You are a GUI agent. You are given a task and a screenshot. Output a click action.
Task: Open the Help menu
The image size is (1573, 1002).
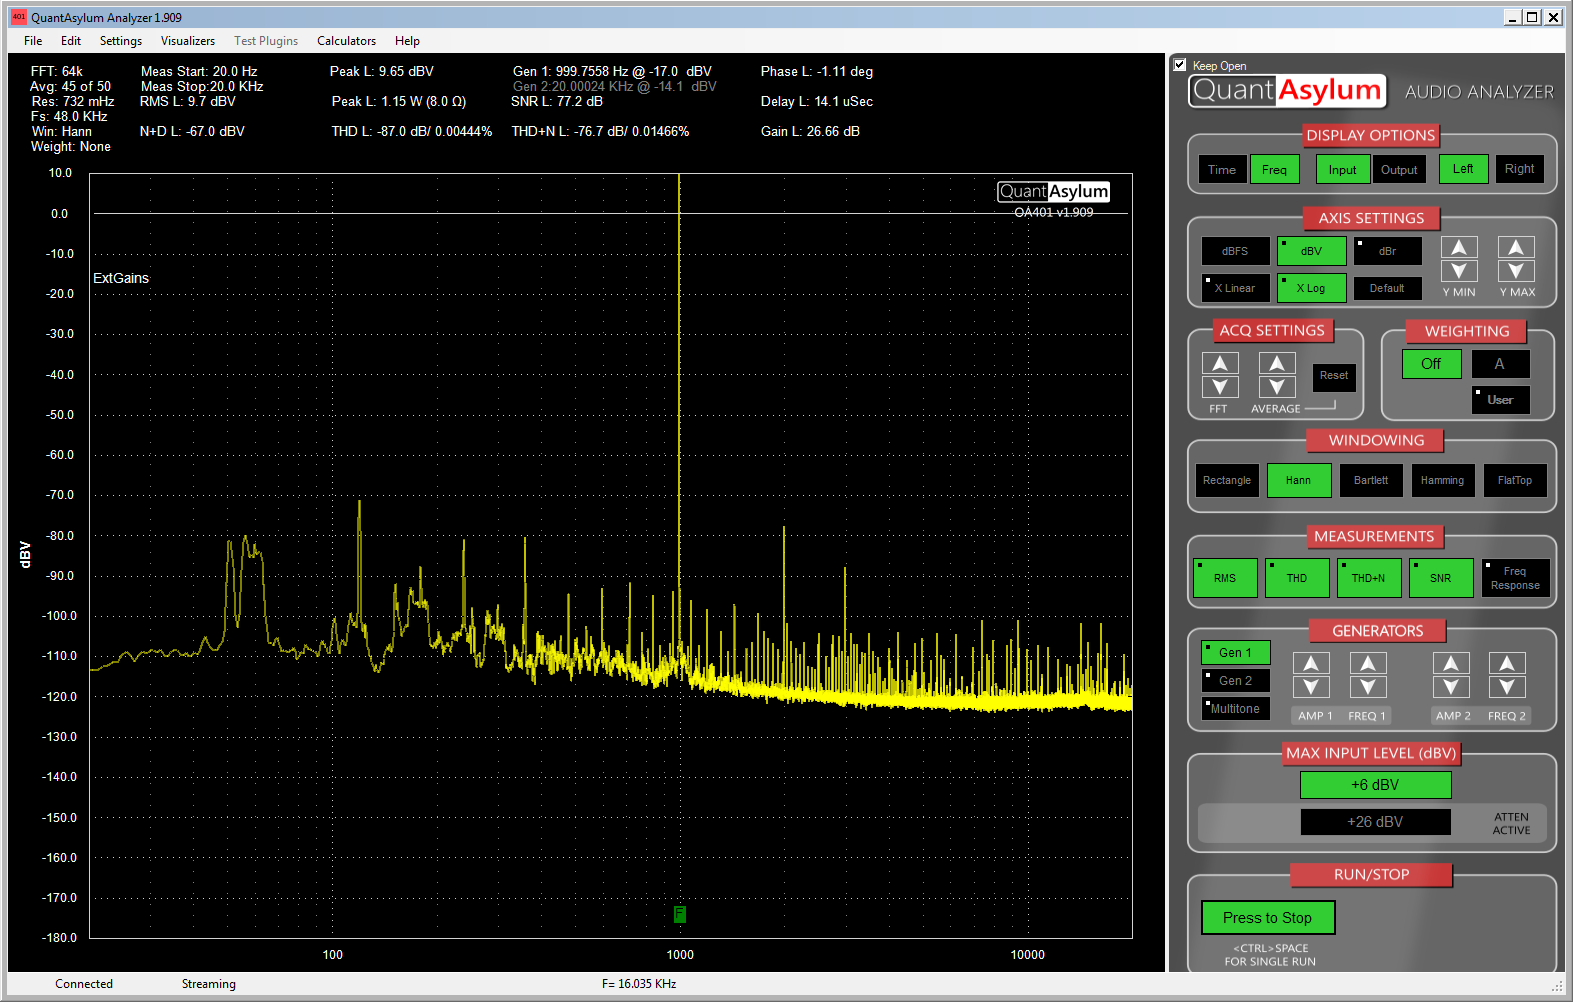[x=407, y=41]
